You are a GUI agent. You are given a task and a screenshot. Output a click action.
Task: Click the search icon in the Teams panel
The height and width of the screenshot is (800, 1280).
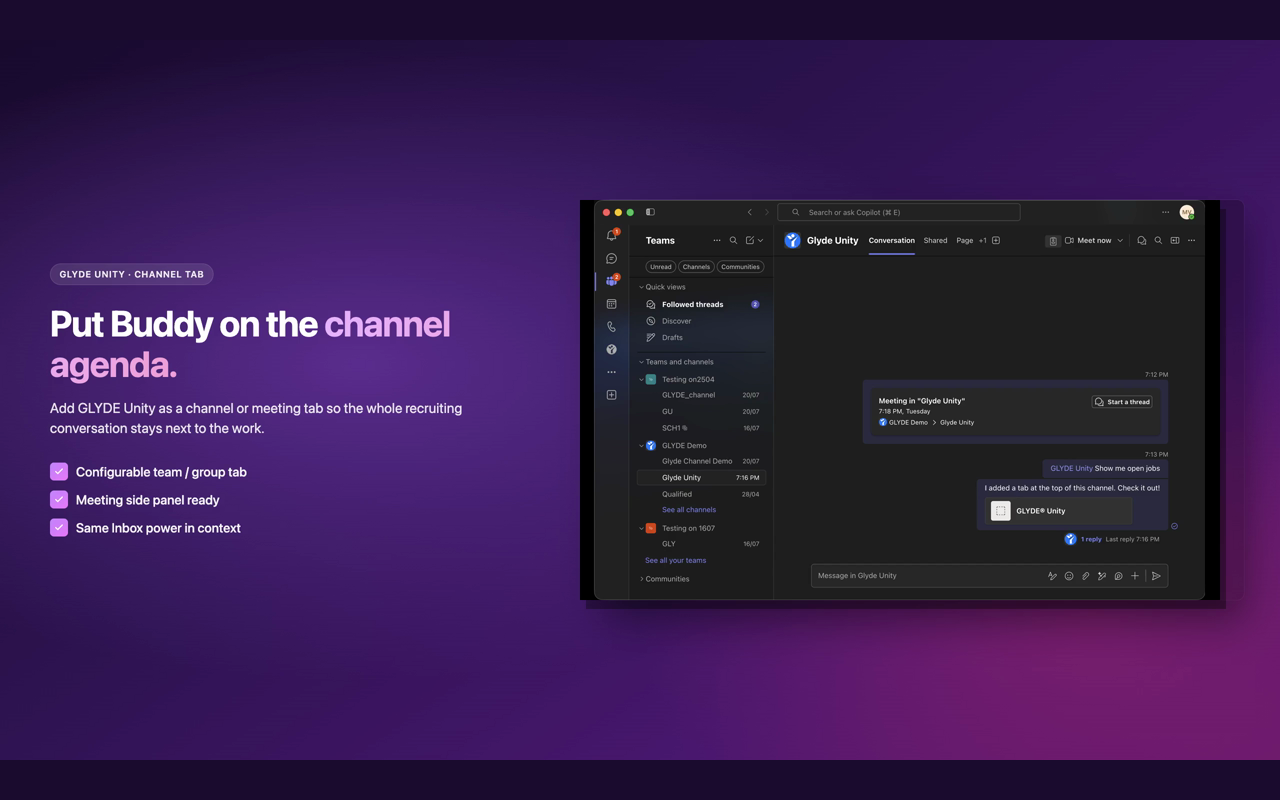point(733,241)
